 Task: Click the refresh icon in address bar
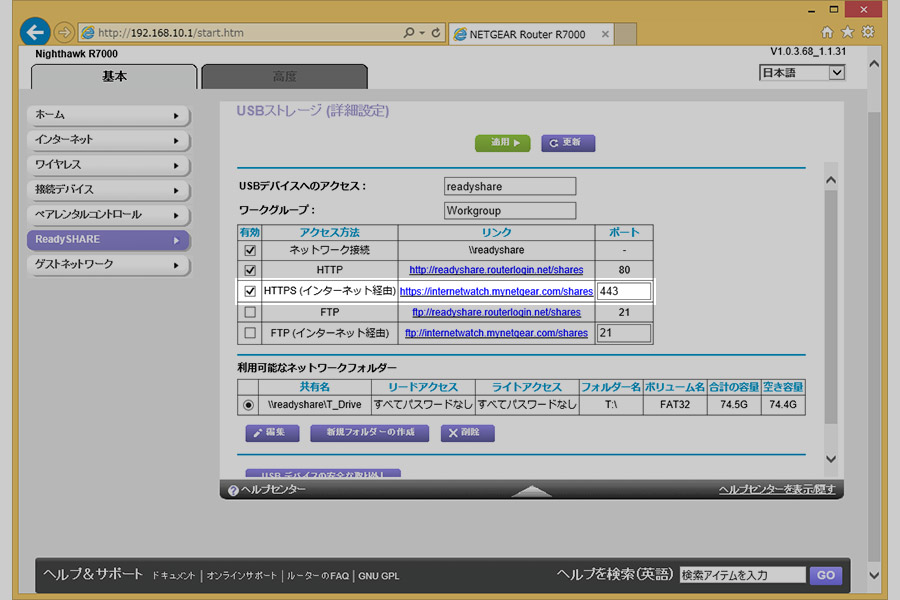pos(436,33)
